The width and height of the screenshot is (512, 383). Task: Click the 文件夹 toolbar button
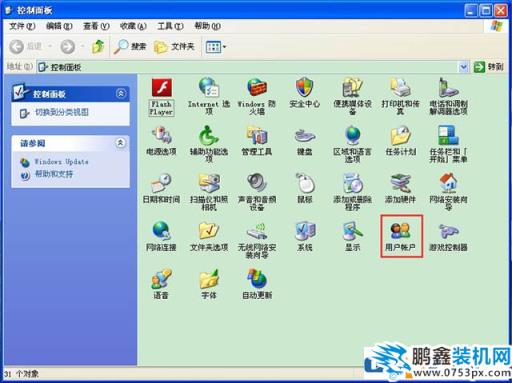tap(174, 47)
